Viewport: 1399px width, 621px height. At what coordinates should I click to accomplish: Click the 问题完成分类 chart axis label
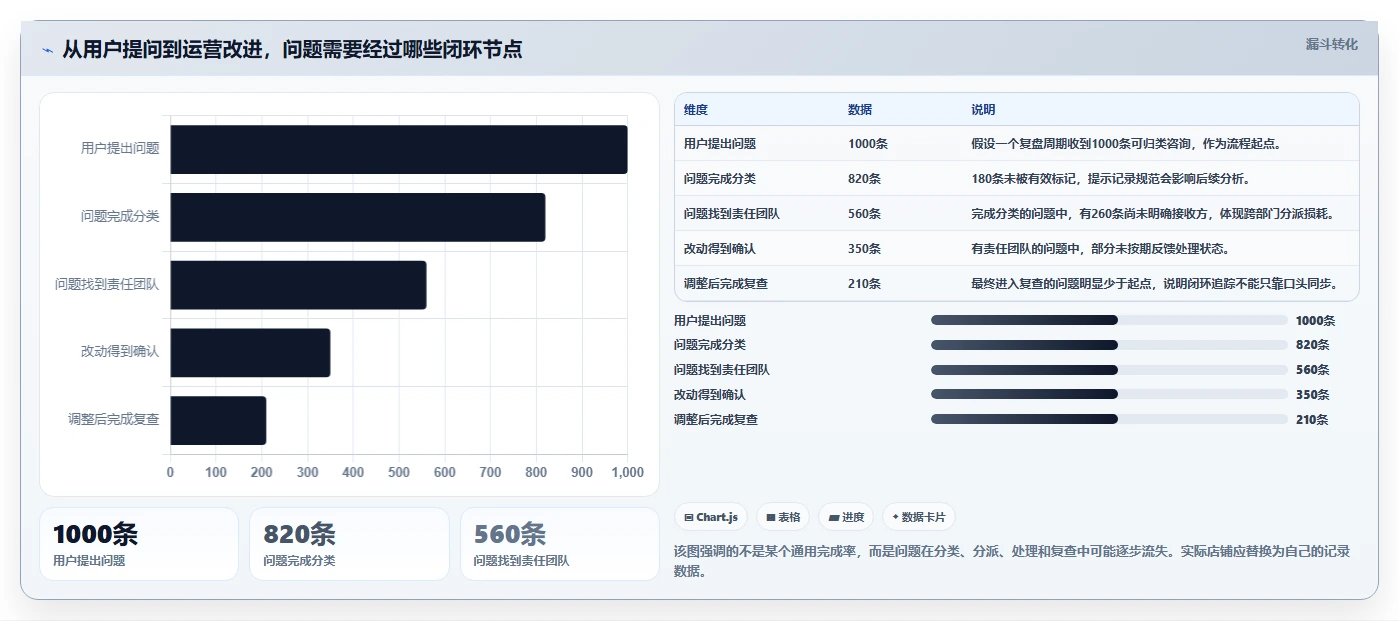click(x=120, y=217)
